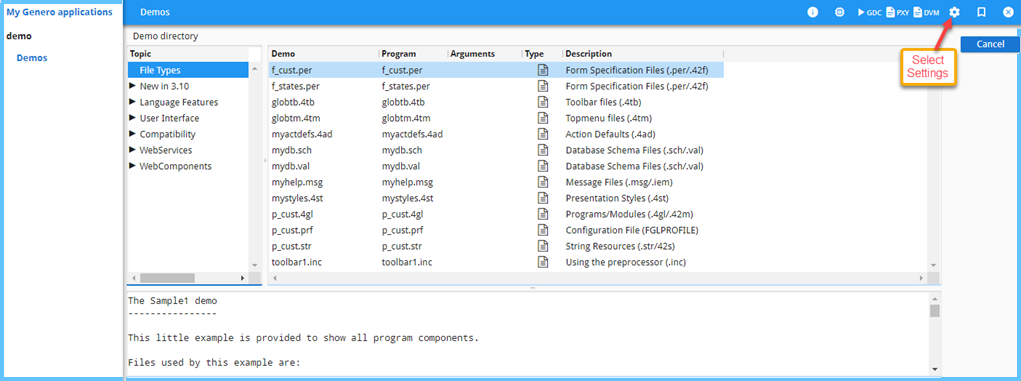This screenshot has height=381, width=1021.
Task: Click the bookmark icon in top bar
Action: (981, 12)
